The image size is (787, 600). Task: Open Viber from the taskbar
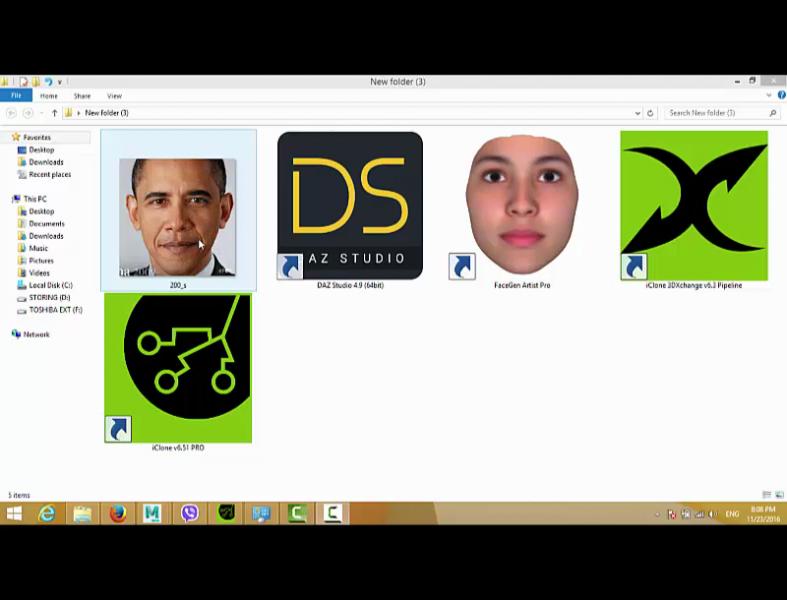pyautogui.click(x=190, y=513)
